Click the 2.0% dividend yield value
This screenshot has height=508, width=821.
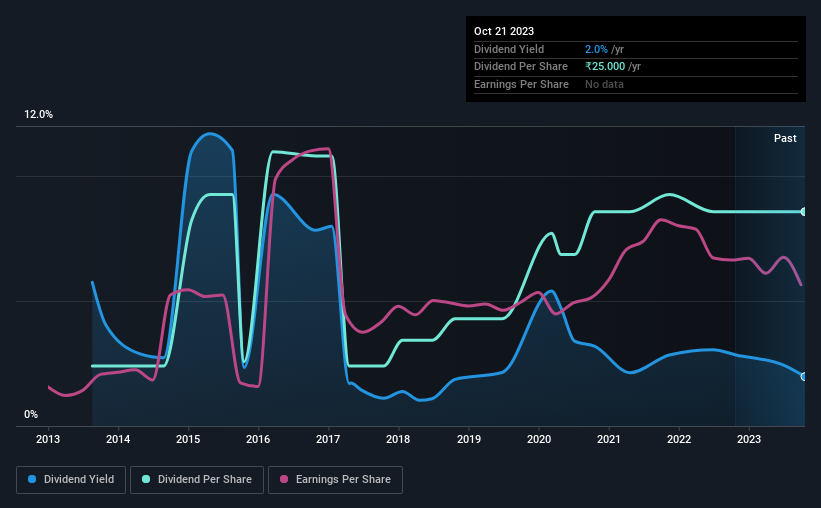596,49
